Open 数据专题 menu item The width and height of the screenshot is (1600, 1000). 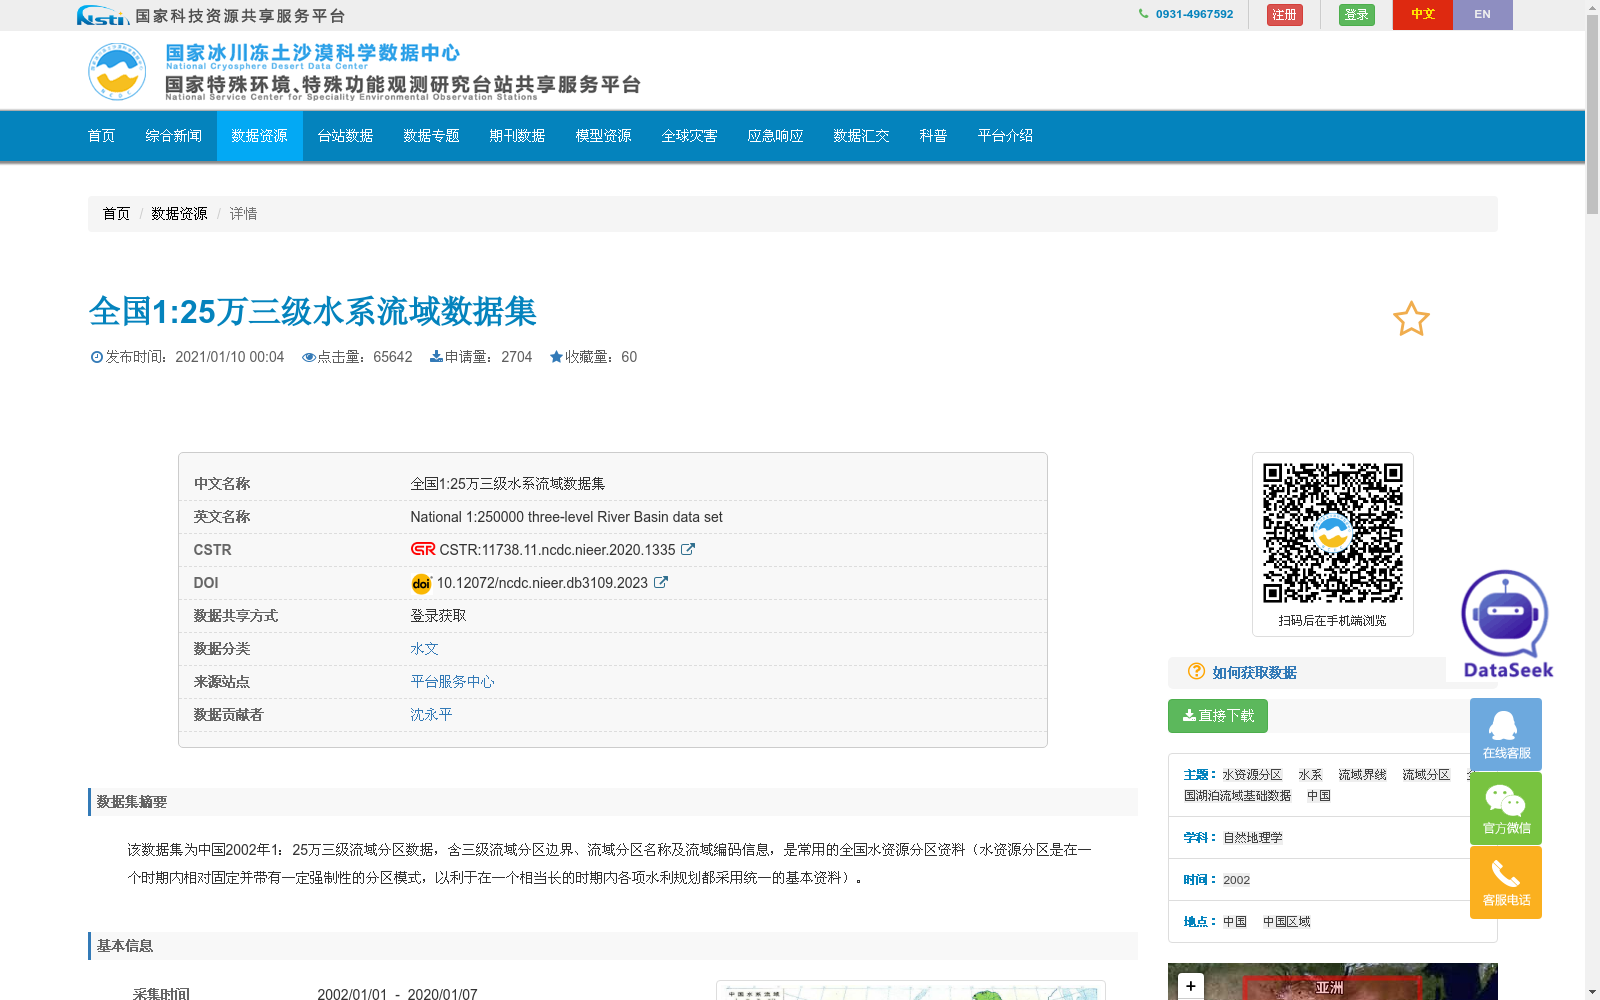(x=432, y=136)
